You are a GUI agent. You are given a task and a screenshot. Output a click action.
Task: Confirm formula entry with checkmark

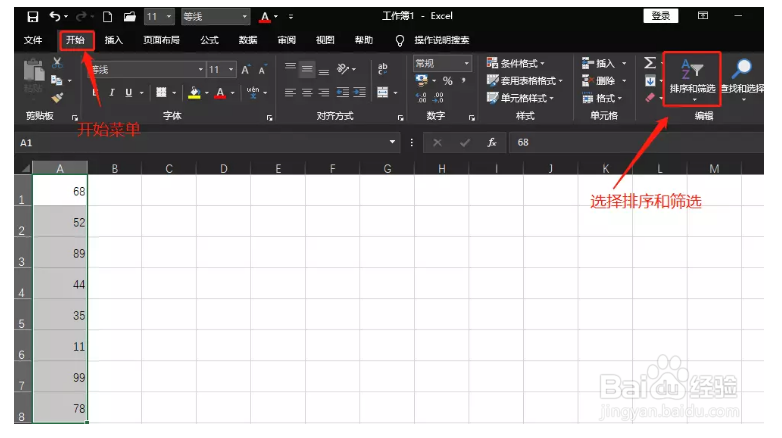[464, 143]
